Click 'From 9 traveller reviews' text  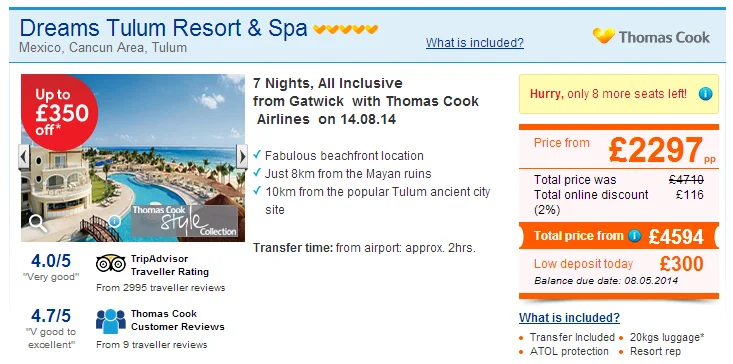151,345
